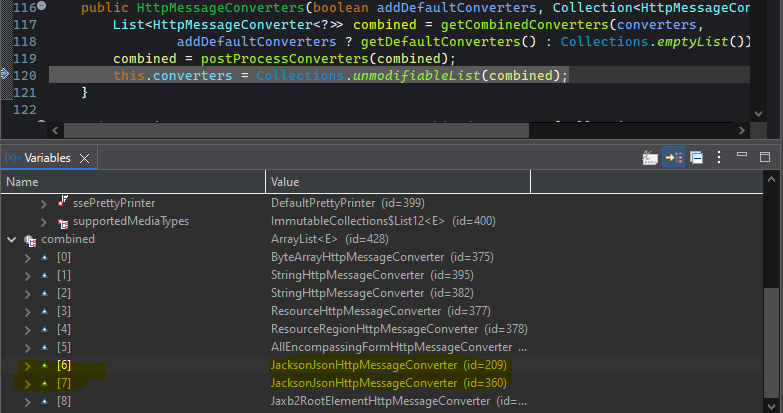Select the combined variable row

pyautogui.click(x=382, y=239)
